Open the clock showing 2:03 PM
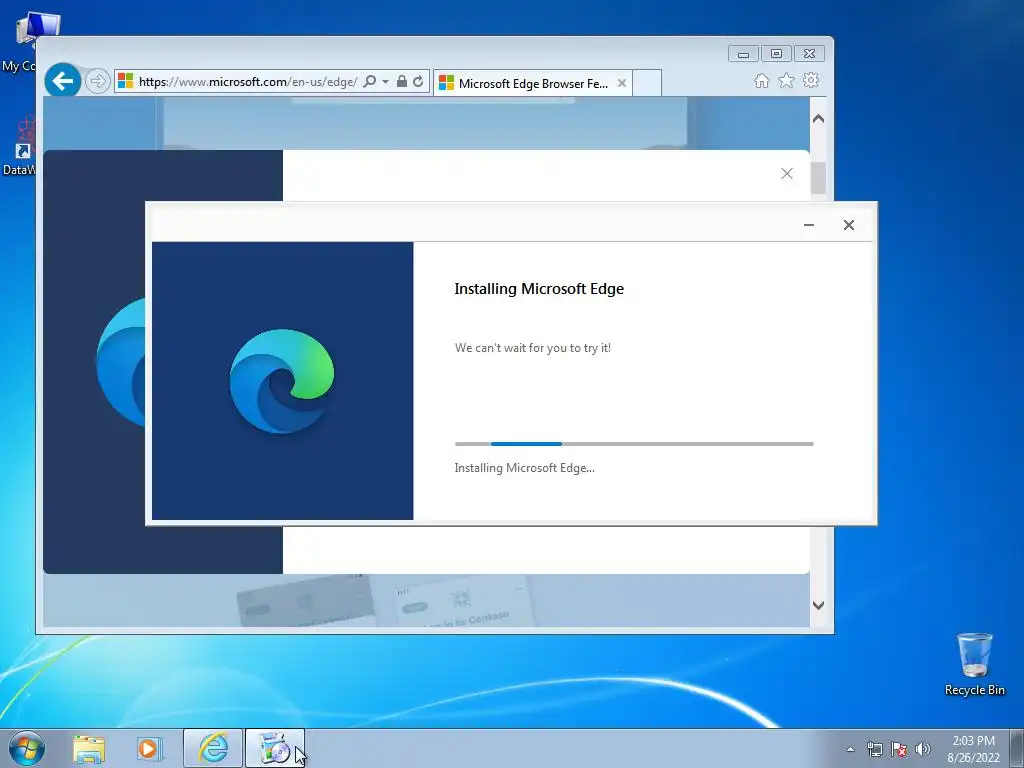The width and height of the screenshot is (1024, 768). pos(973,749)
